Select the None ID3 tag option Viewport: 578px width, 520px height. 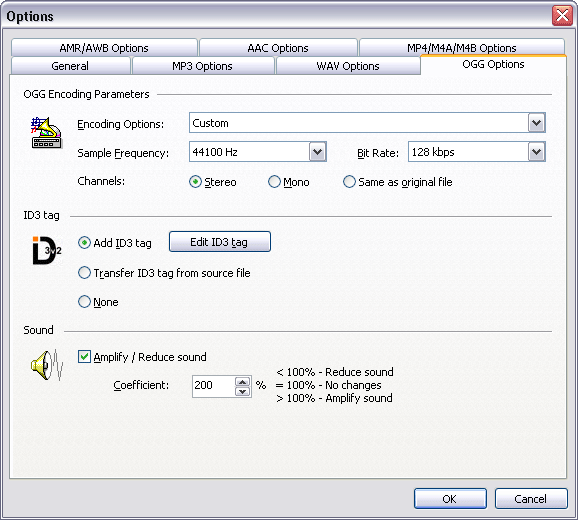click(x=84, y=302)
